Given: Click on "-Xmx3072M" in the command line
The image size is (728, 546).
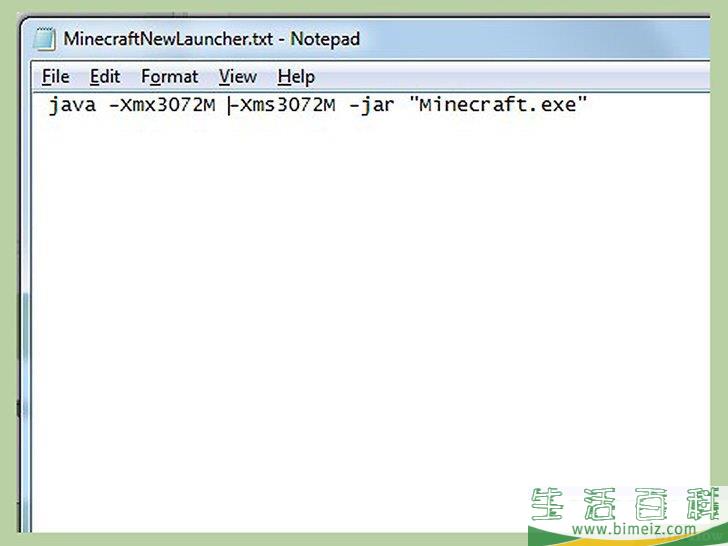Looking at the screenshot, I should (x=162, y=105).
